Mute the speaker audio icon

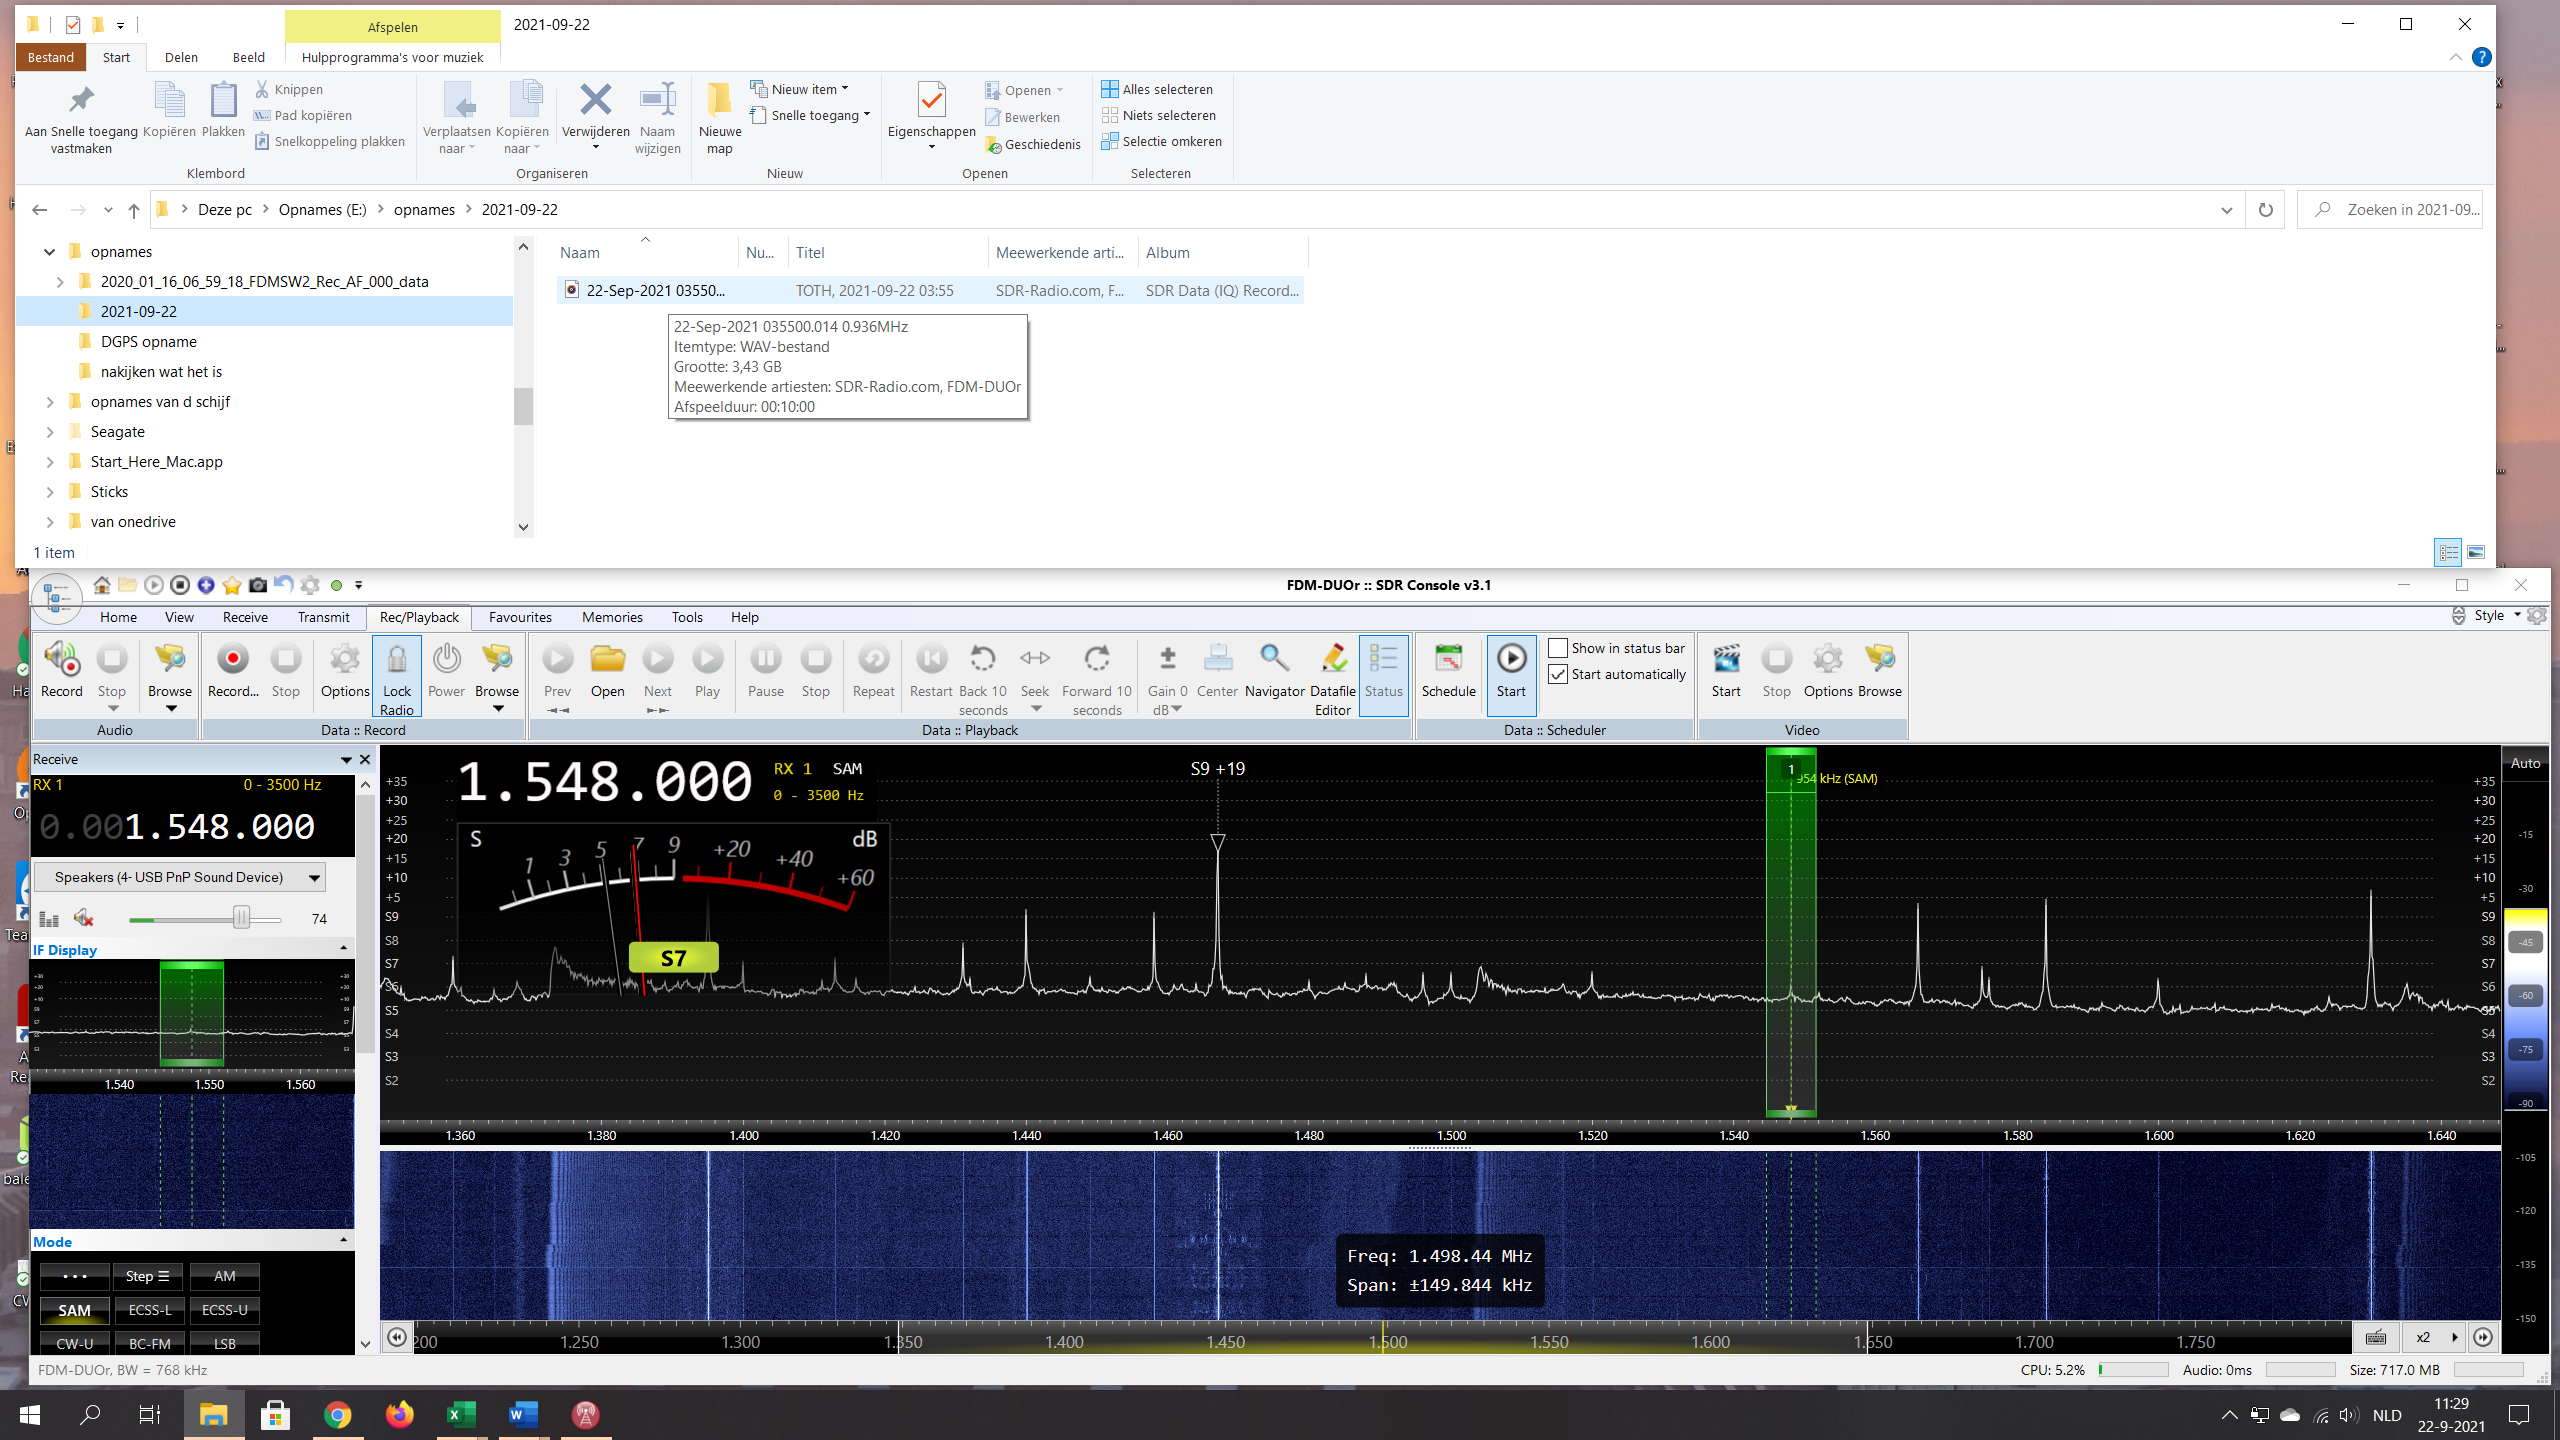(84, 918)
